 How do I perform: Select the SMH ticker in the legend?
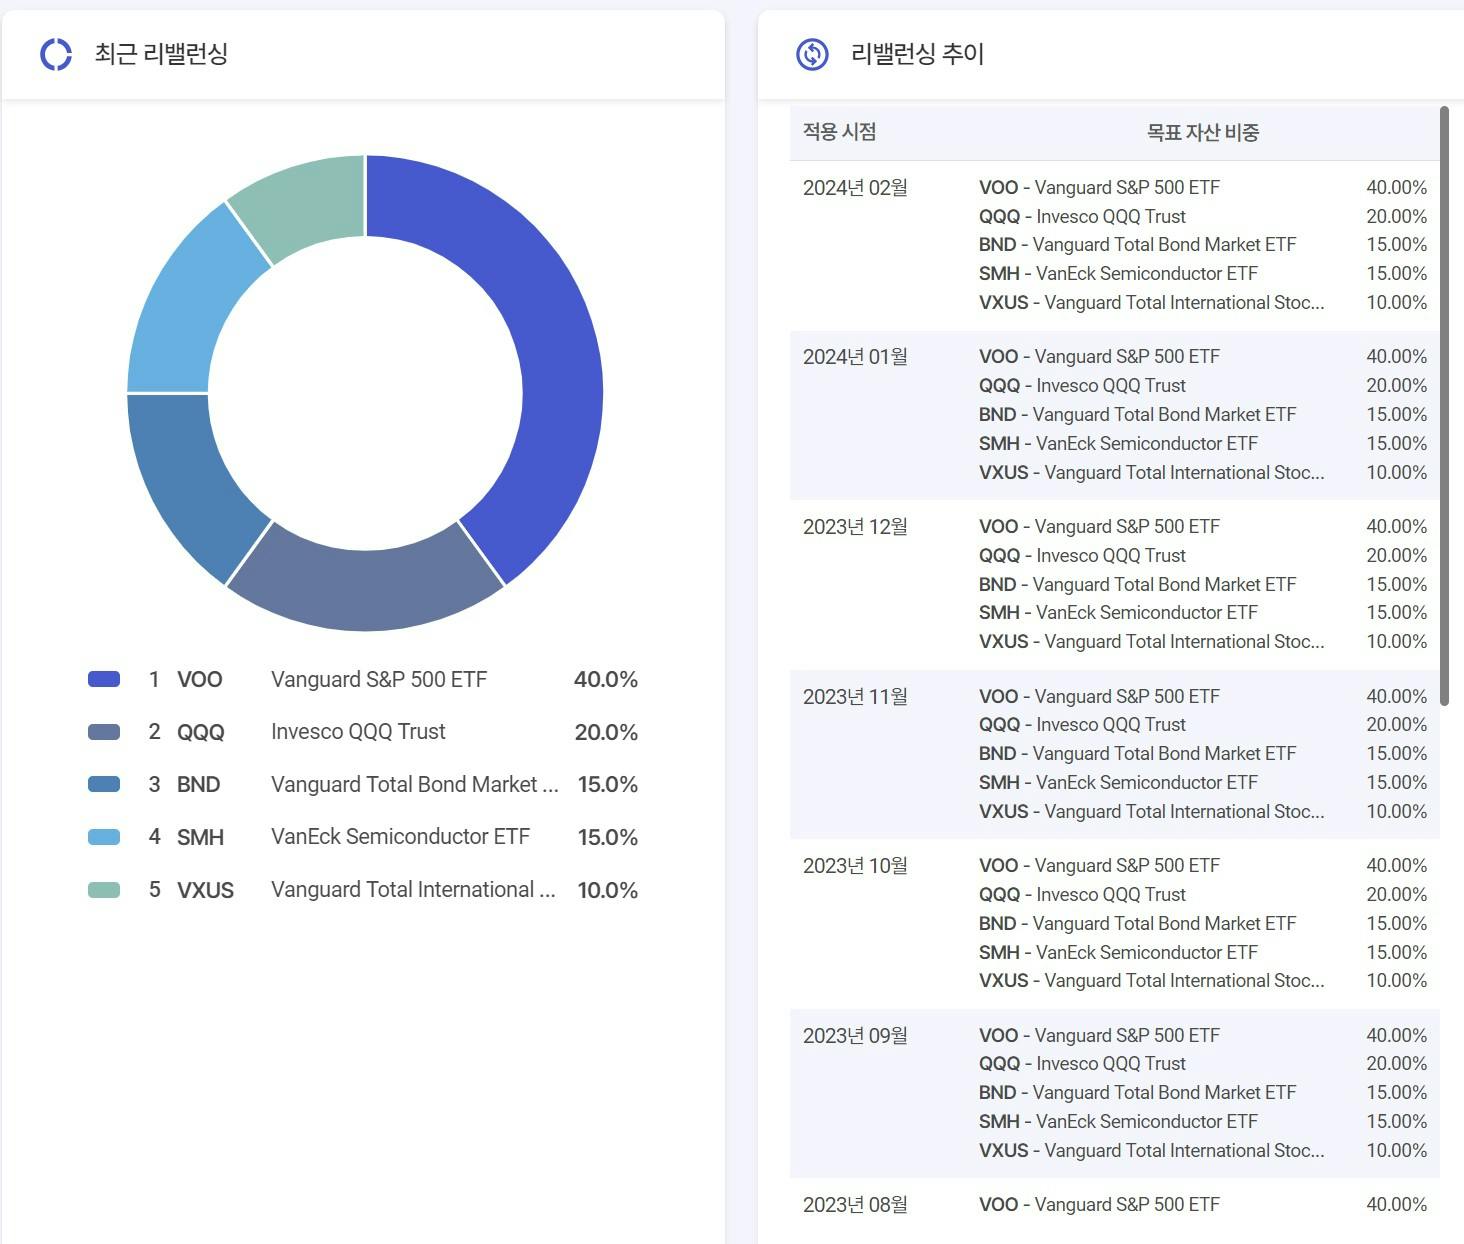click(201, 837)
